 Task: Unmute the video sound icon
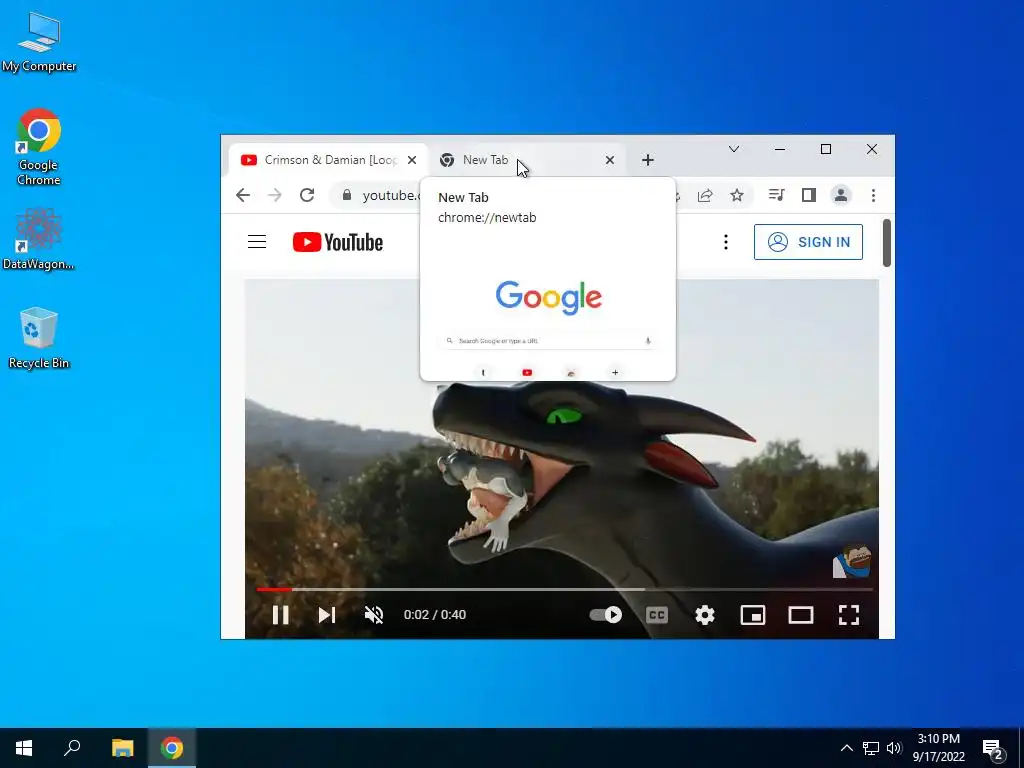[374, 615]
